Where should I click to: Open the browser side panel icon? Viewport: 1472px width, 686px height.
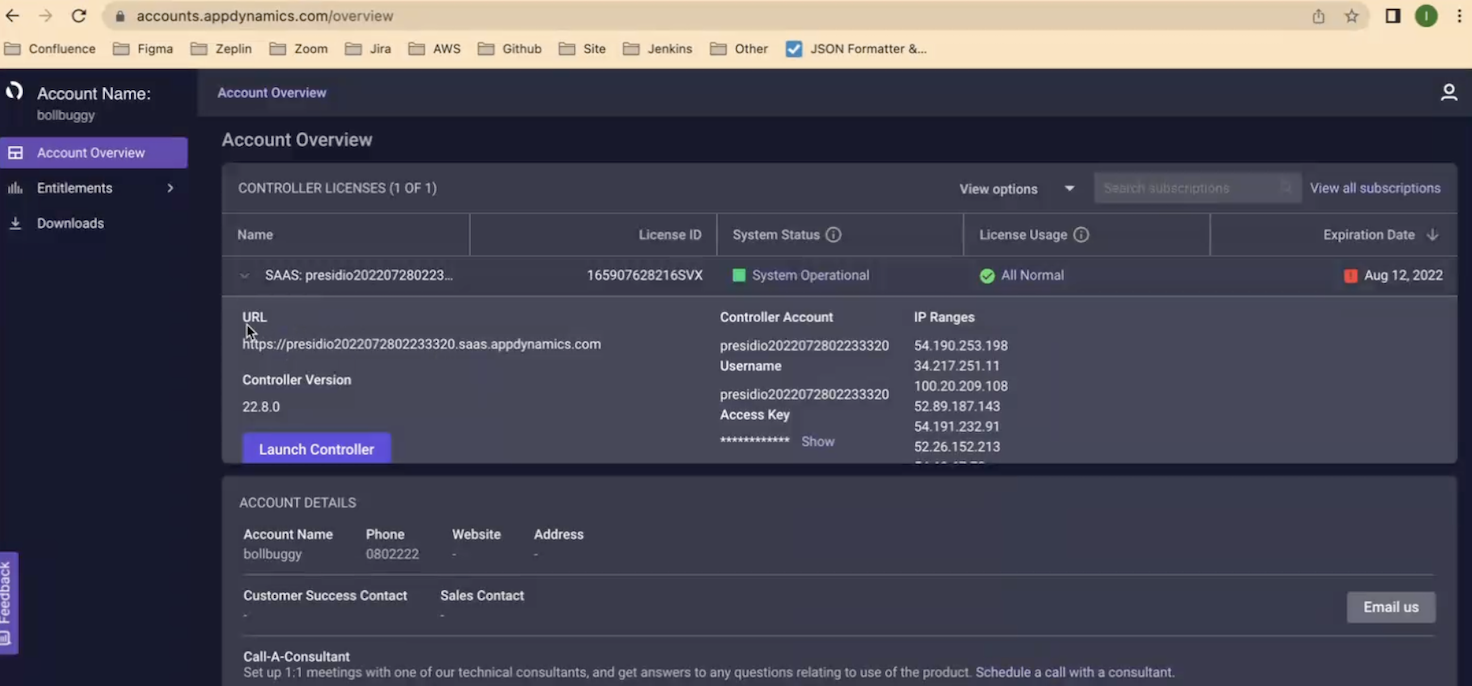[1392, 16]
